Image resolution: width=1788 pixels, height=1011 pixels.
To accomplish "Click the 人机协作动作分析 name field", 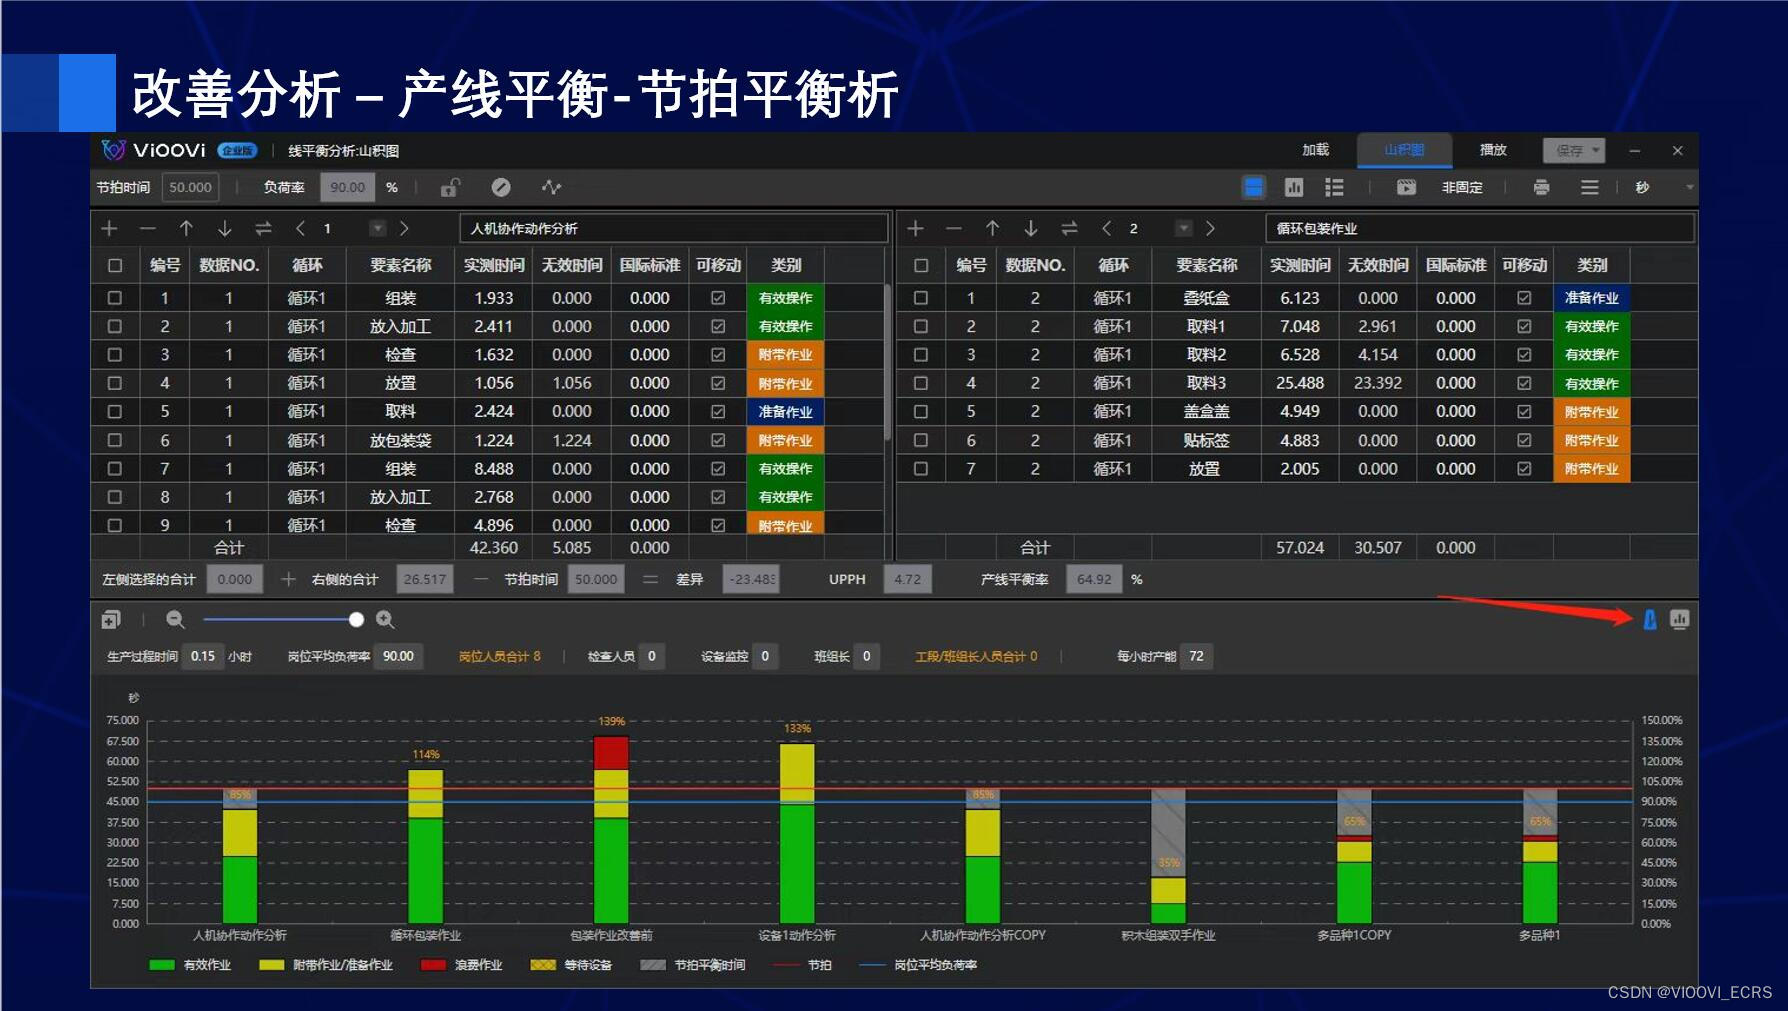I will click(674, 229).
